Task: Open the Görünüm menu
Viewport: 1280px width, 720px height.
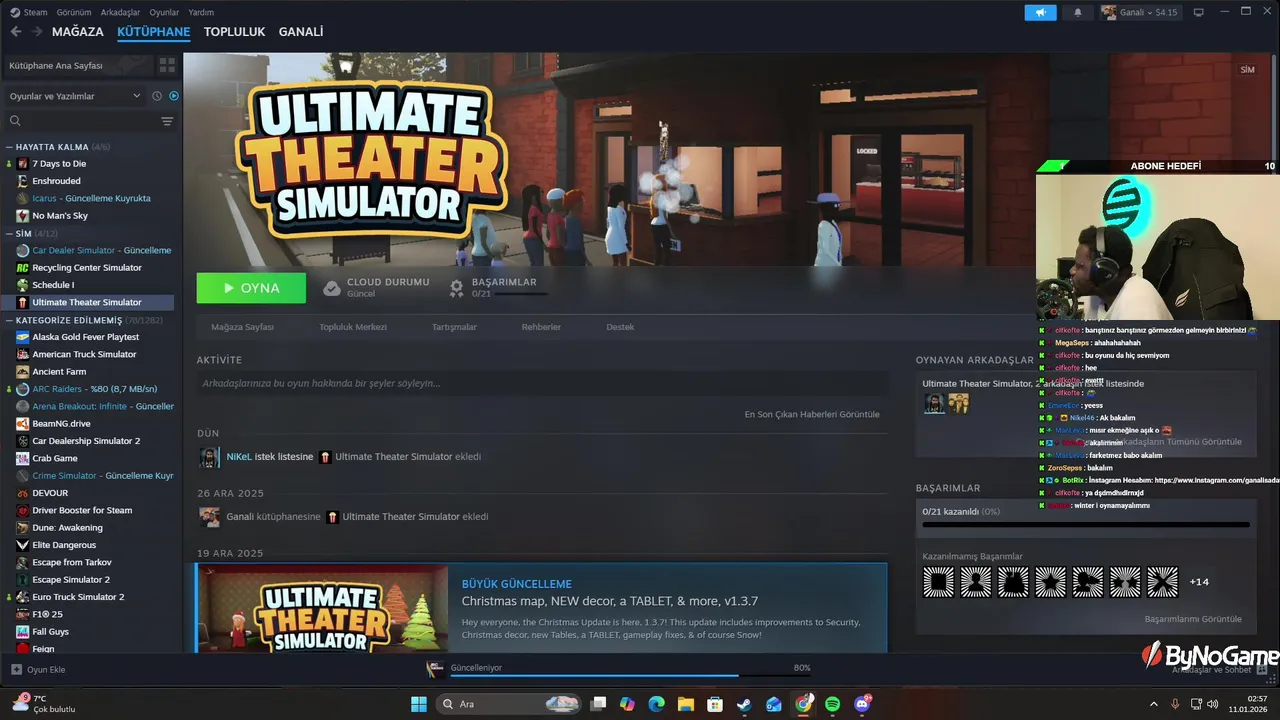Action: [74, 12]
